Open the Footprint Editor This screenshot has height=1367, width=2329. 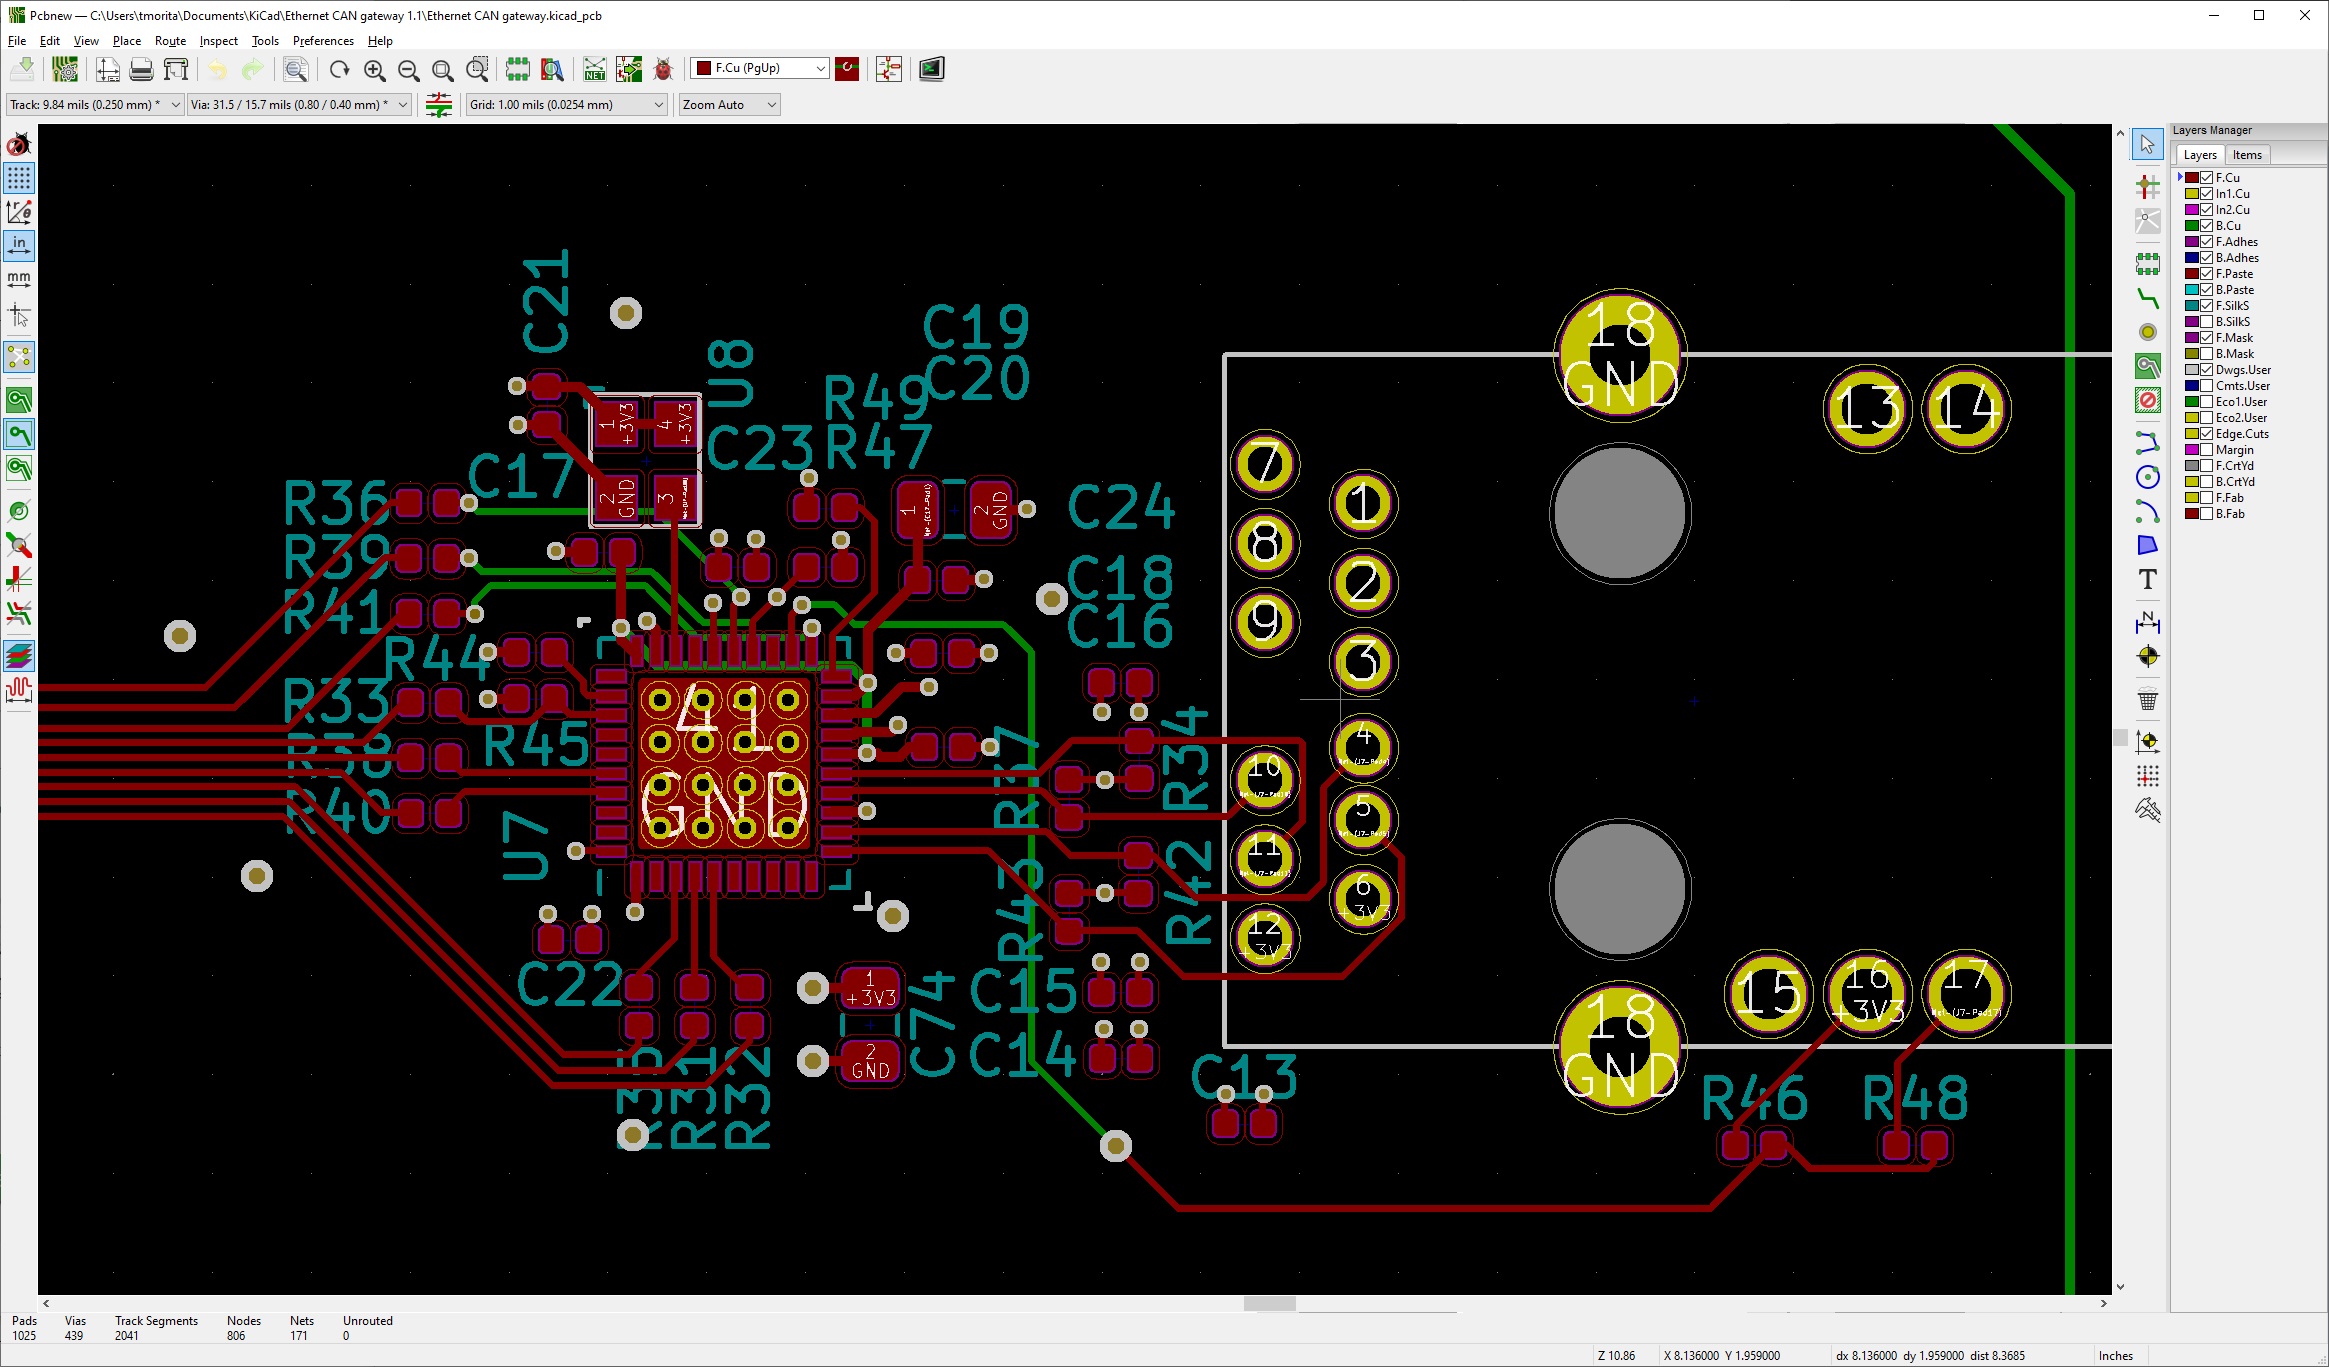coord(517,69)
